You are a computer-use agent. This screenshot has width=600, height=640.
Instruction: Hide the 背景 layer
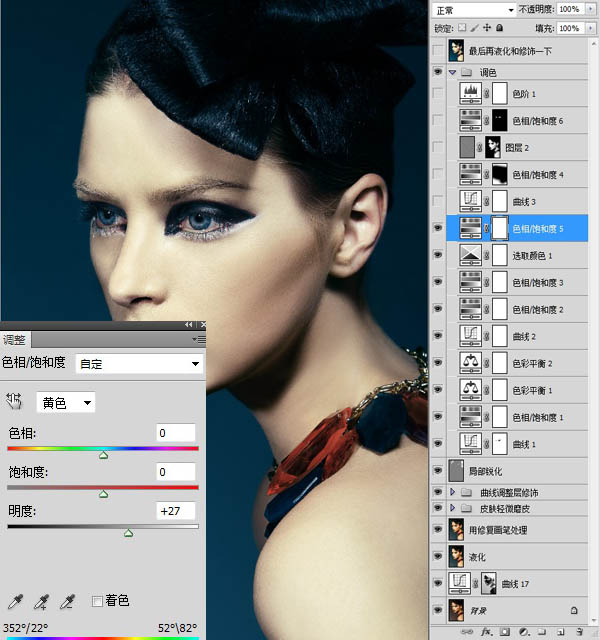[438, 607]
